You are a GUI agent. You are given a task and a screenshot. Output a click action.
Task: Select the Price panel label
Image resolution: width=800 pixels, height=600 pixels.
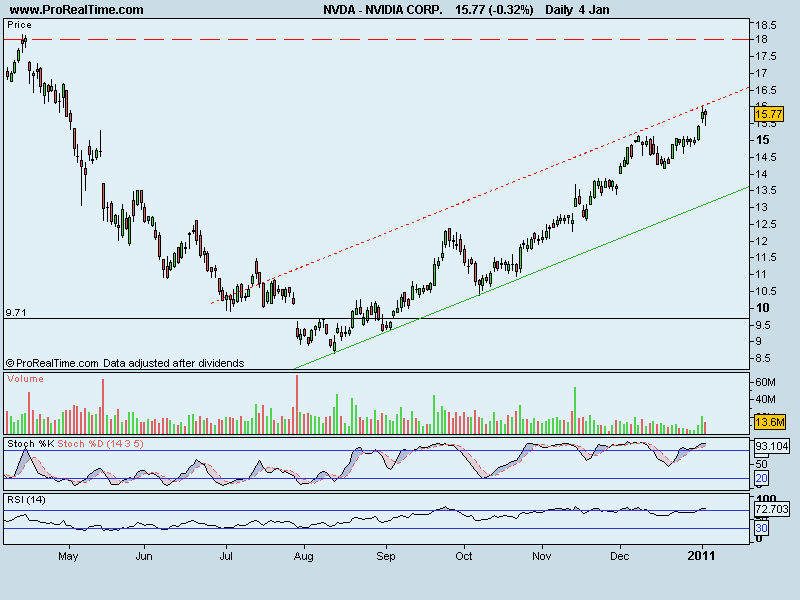(19, 25)
